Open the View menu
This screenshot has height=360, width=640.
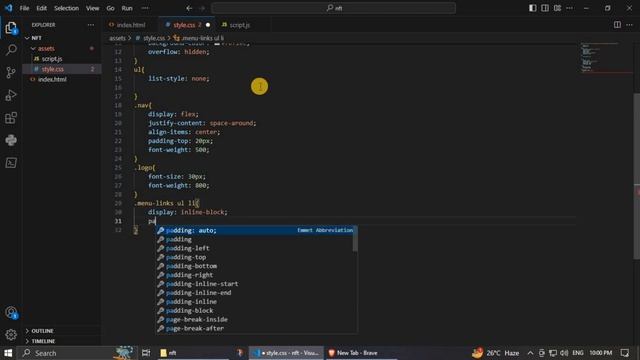click(x=93, y=8)
